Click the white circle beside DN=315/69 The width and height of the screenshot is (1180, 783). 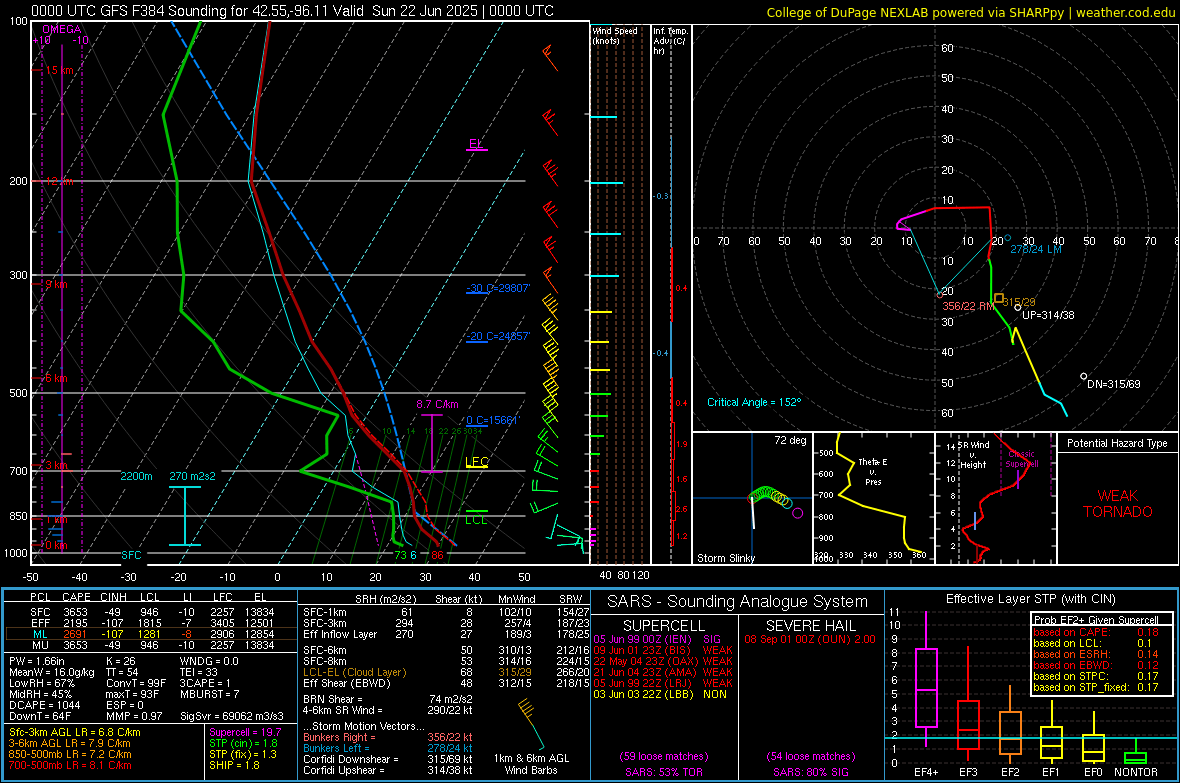click(x=1084, y=376)
